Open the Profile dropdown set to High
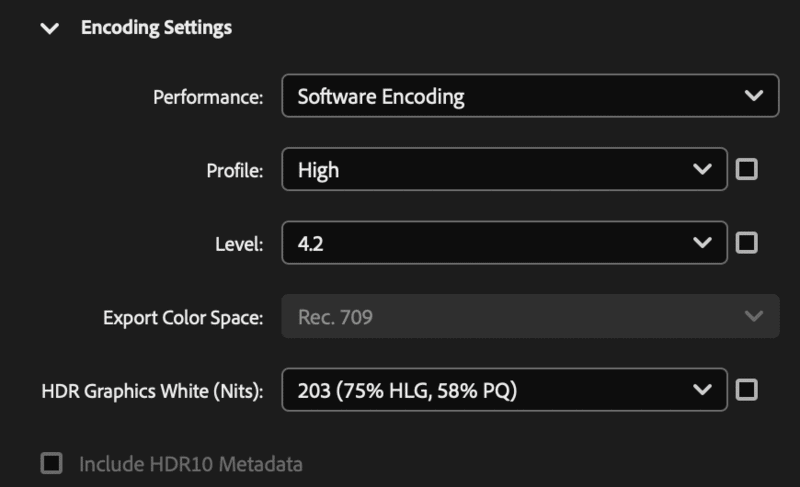This screenshot has height=487, width=800. 490,170
